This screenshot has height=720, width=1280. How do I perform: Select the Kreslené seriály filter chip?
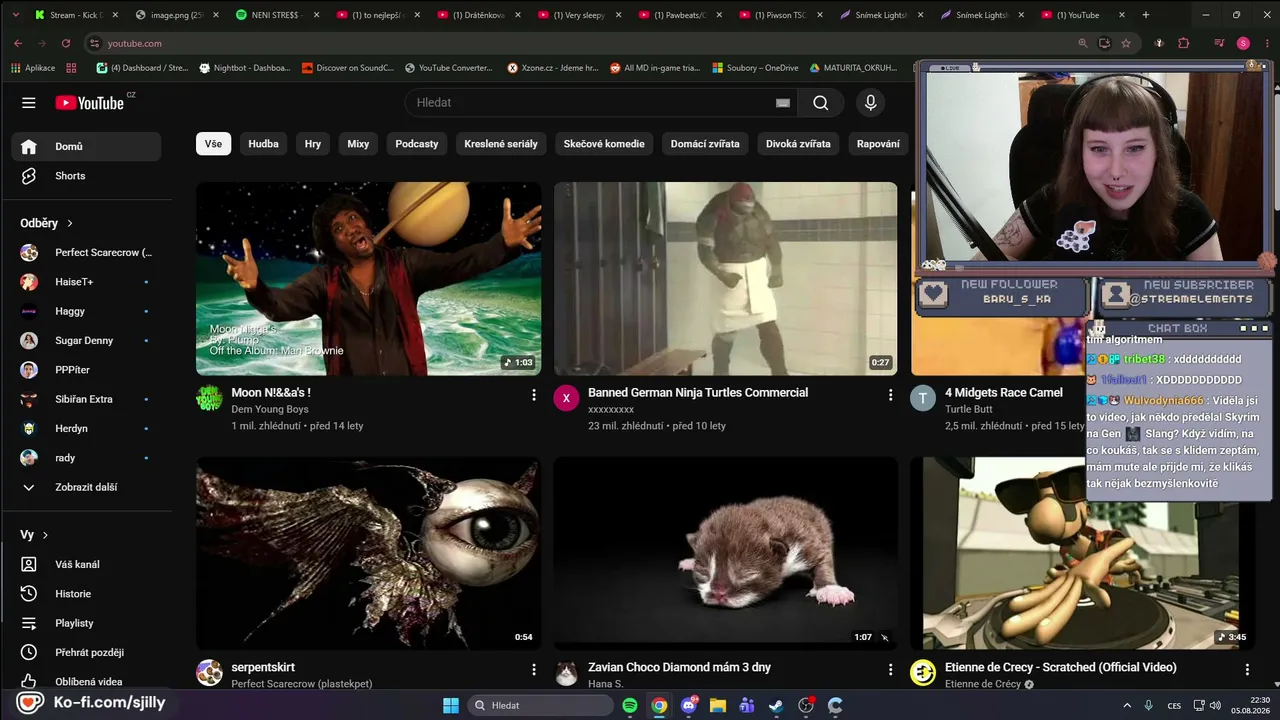pyautogui.click(x=501, y=144)
